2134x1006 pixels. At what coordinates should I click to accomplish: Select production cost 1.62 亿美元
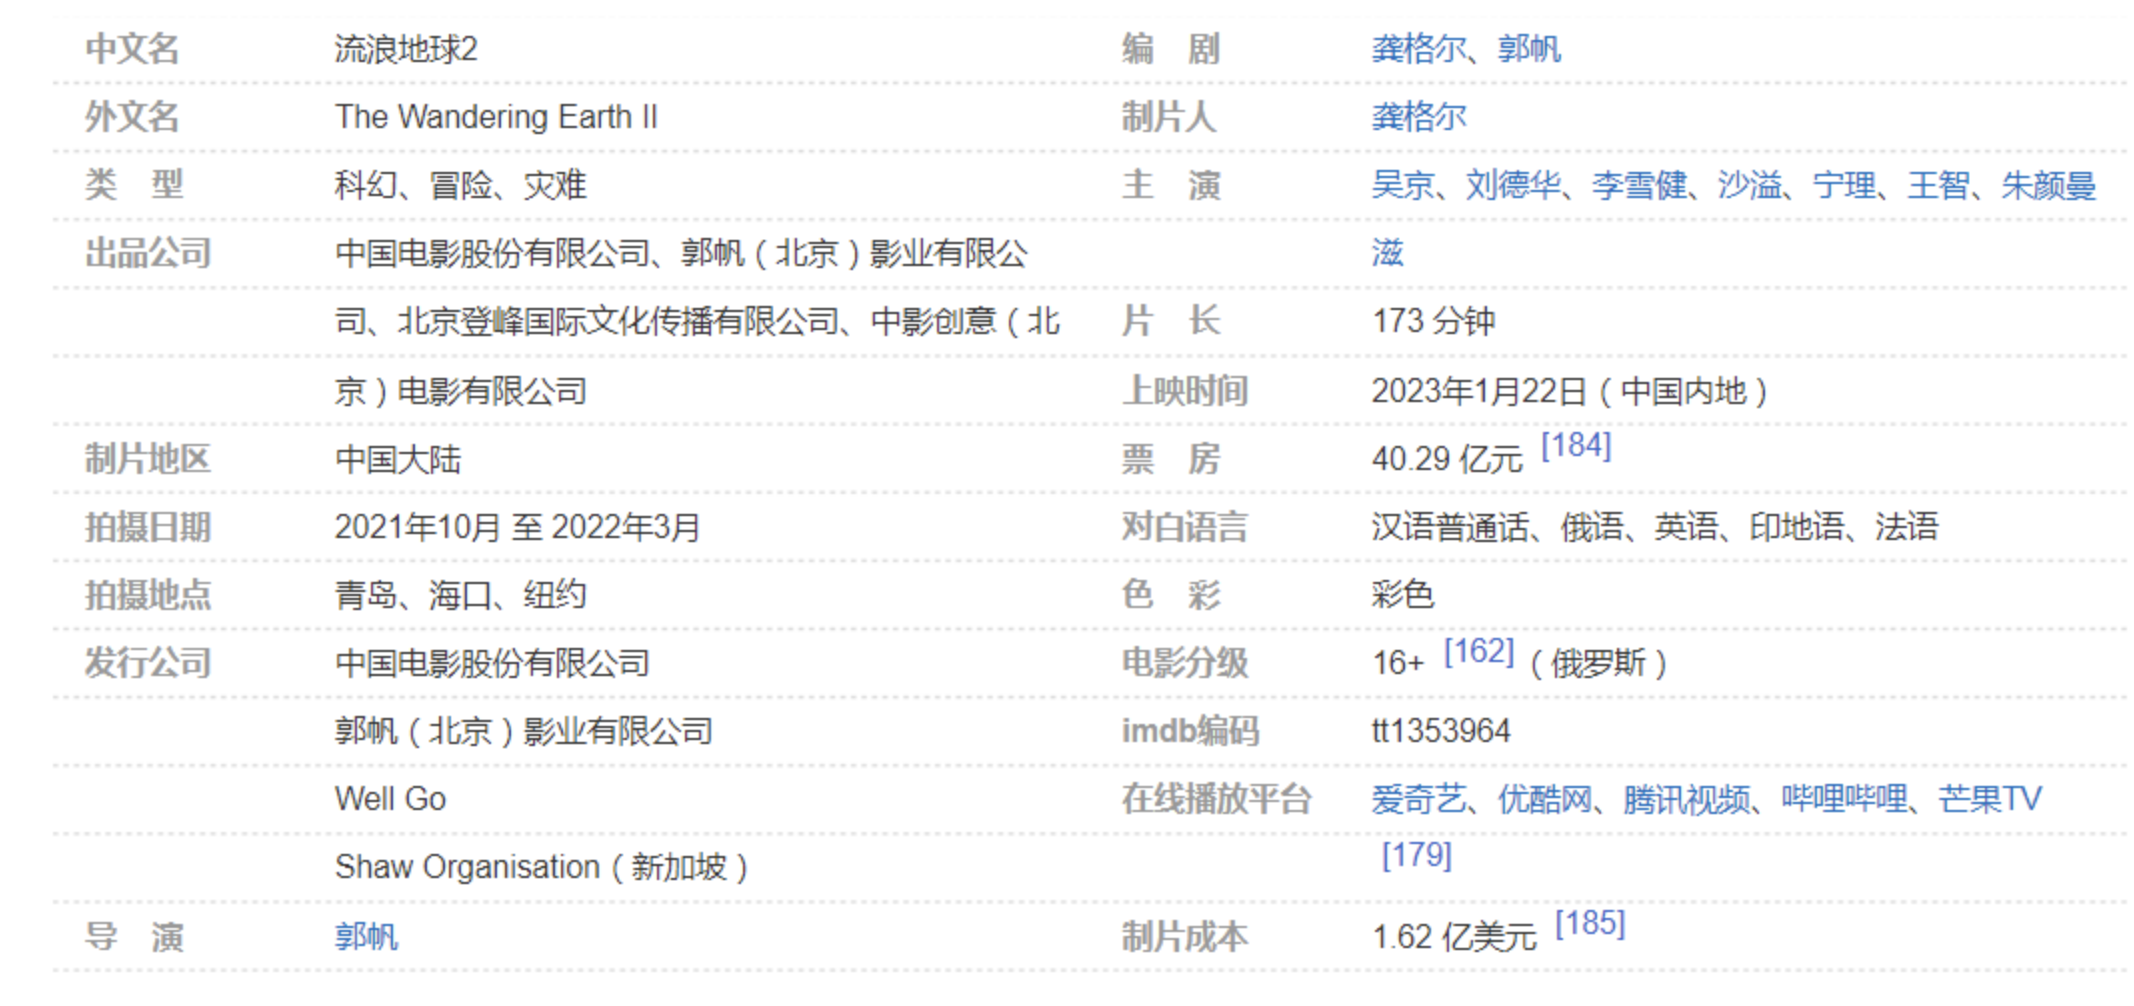tap(1454, 936)
